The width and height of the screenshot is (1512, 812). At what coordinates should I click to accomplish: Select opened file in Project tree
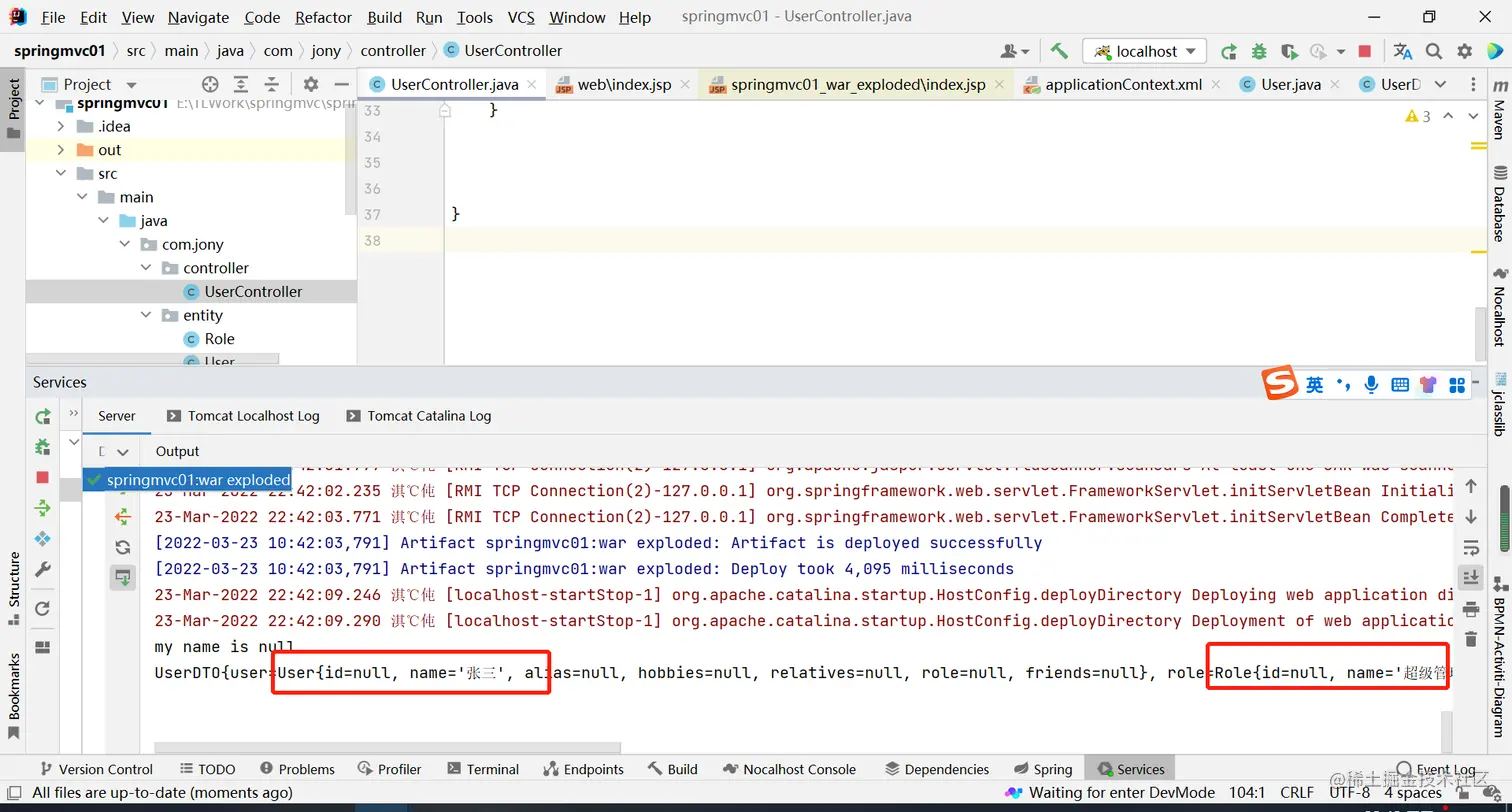[210, 85]
